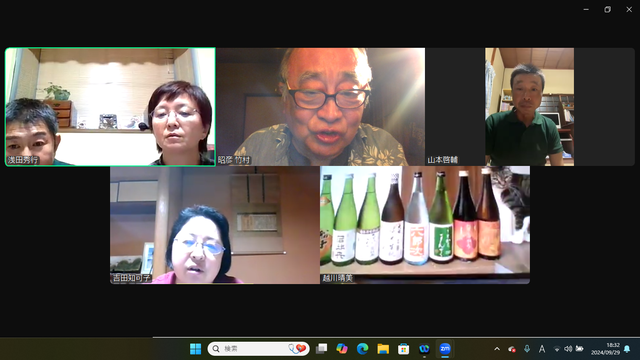Open Microsoft Edge from the taskbar
This screenshot has height=360, width=640.
pyautogui.click(x=362, y=349)
